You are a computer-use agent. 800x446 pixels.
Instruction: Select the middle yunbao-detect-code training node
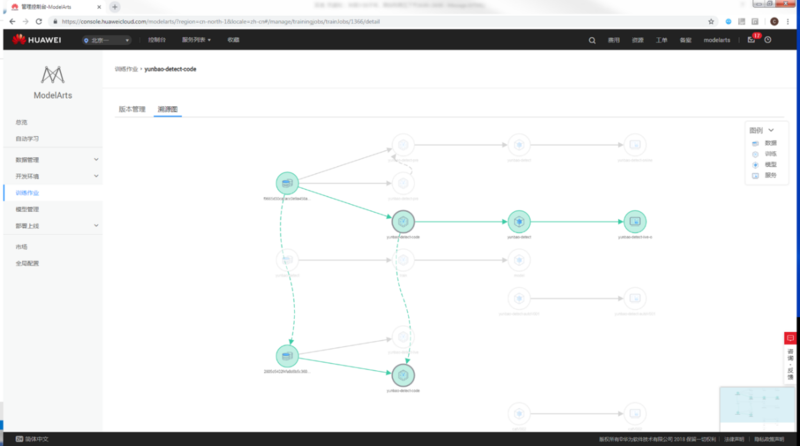coord(403,221)
